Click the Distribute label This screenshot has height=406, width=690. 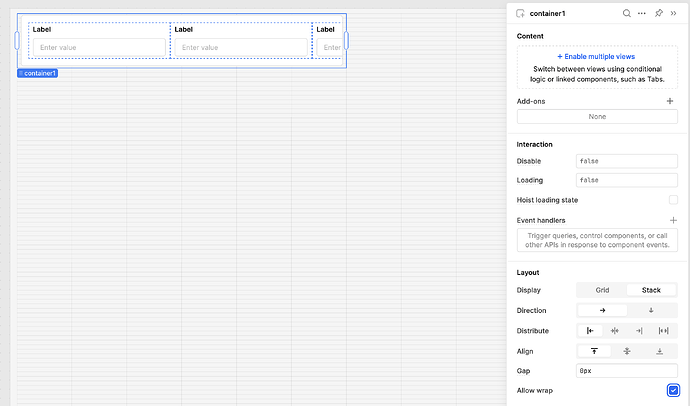tap(532, 331)
